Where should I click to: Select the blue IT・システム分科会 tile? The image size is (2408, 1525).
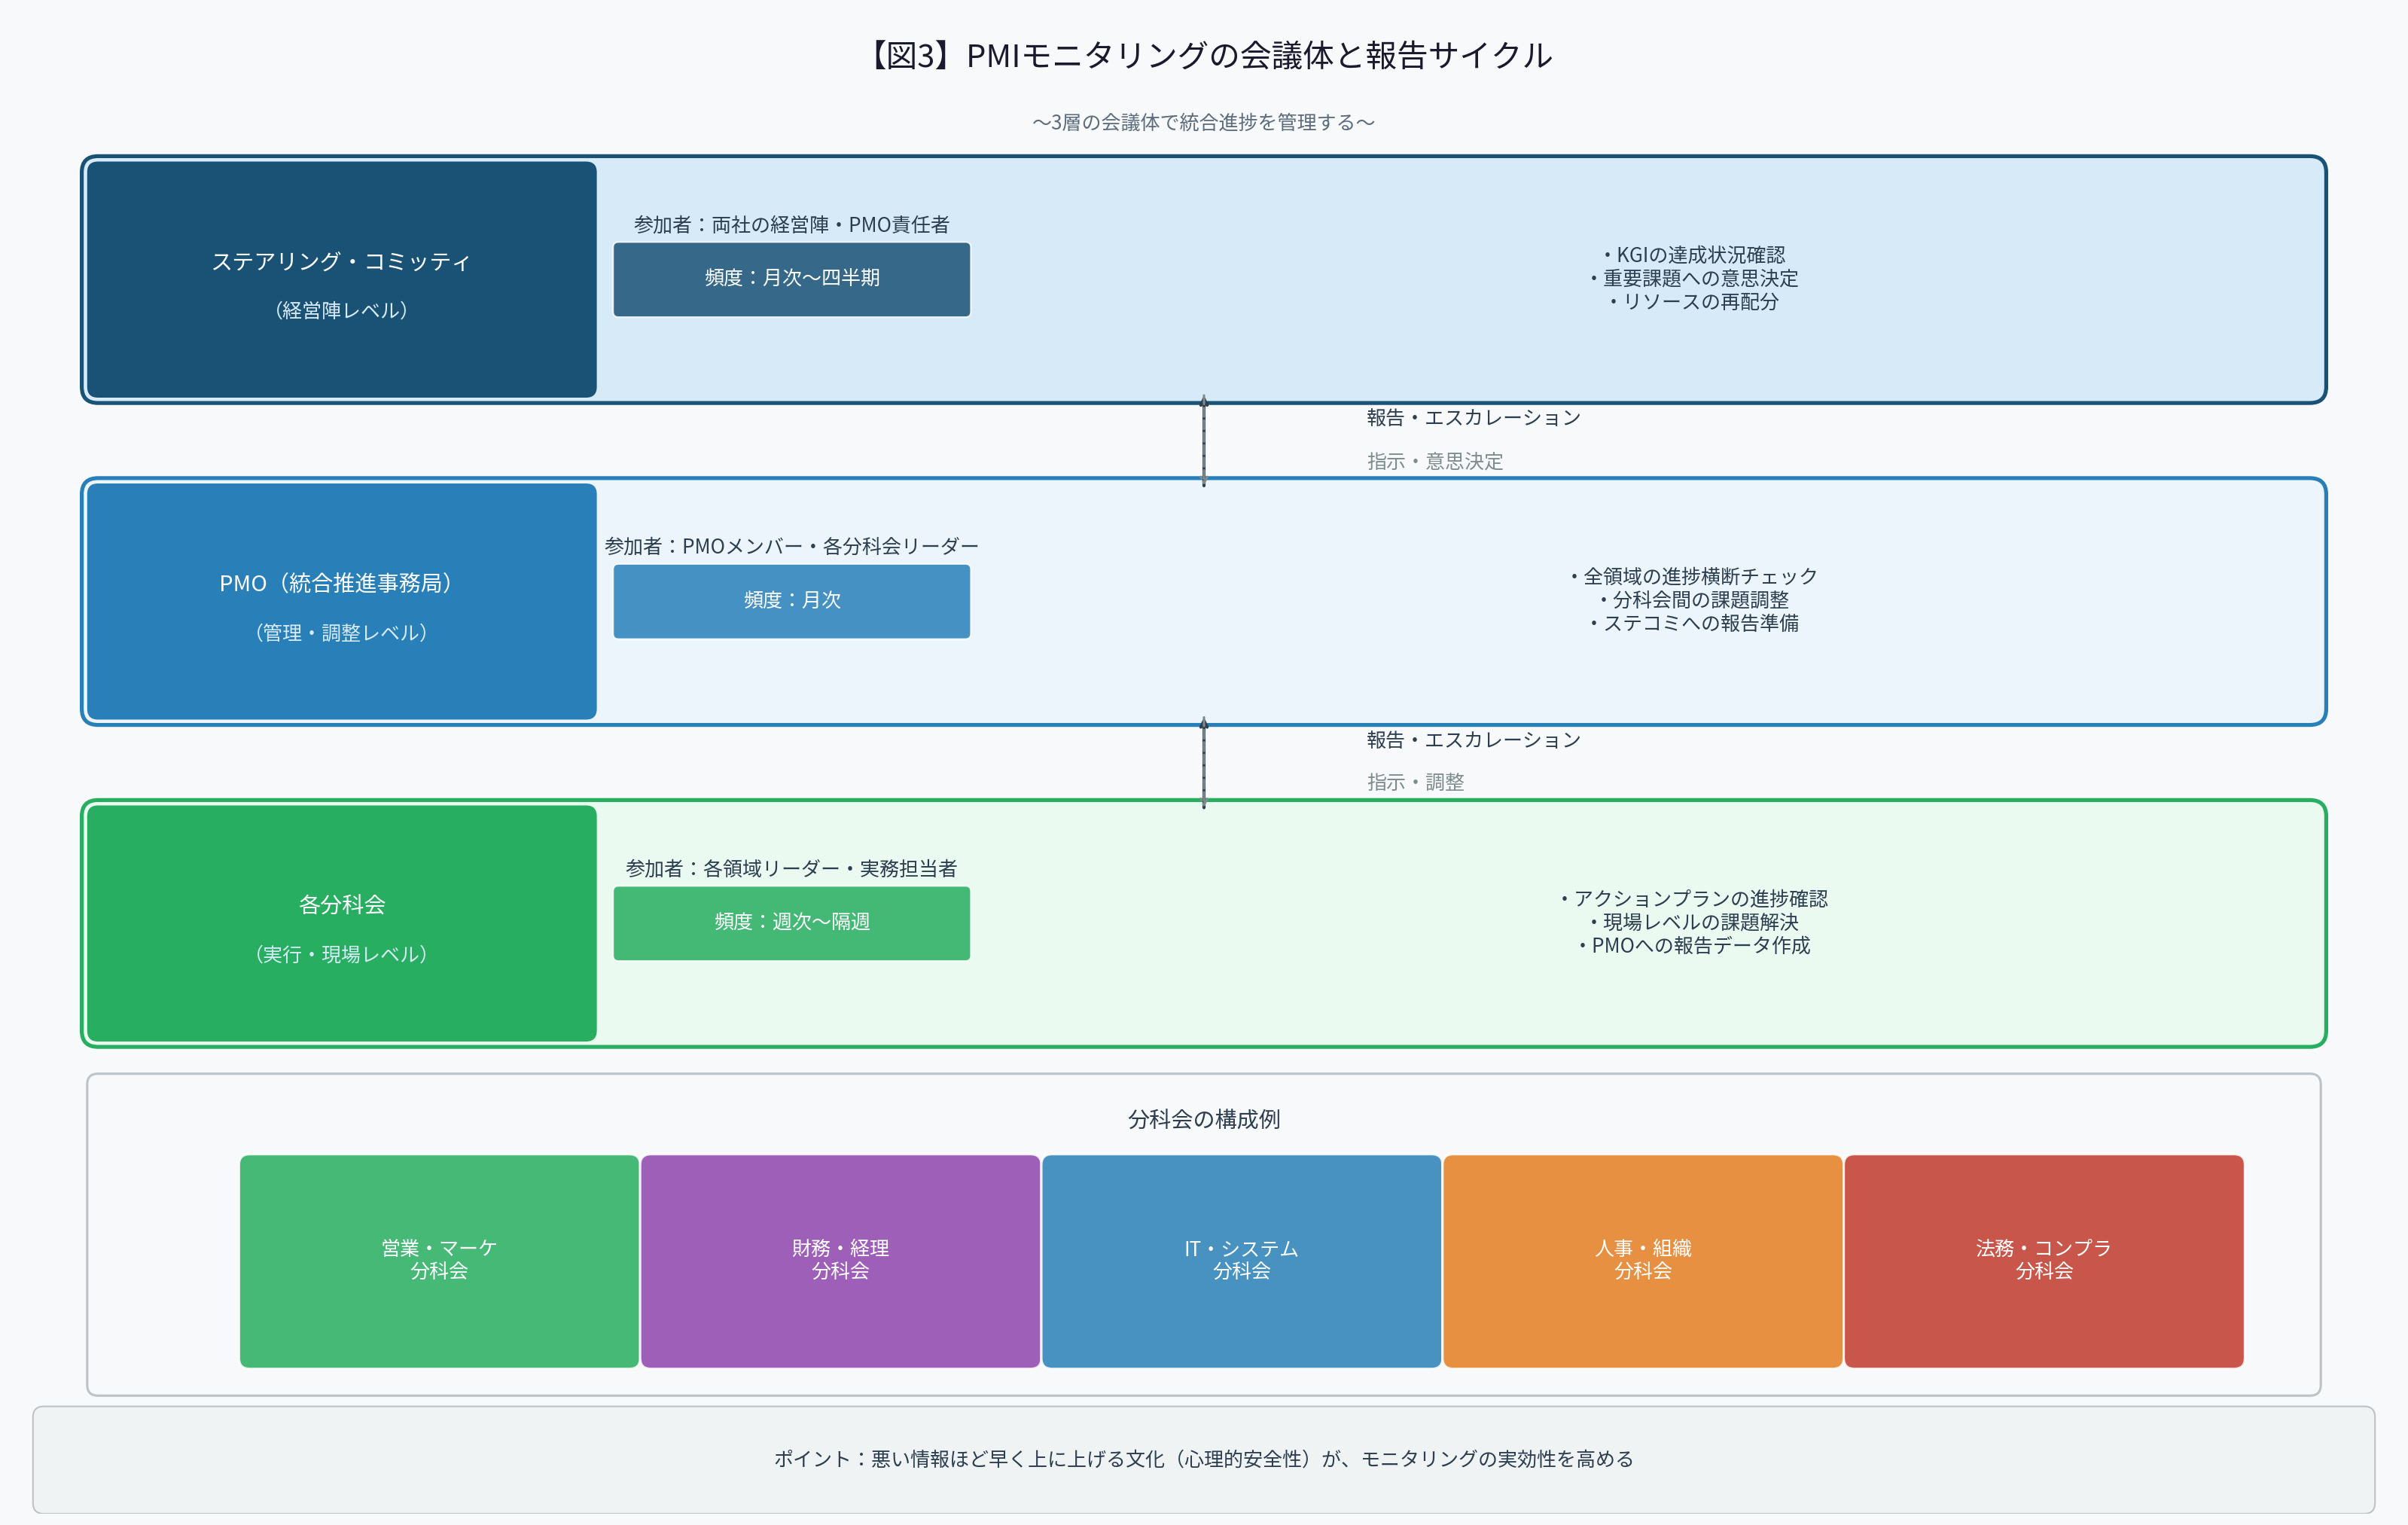point(1241,1261)
